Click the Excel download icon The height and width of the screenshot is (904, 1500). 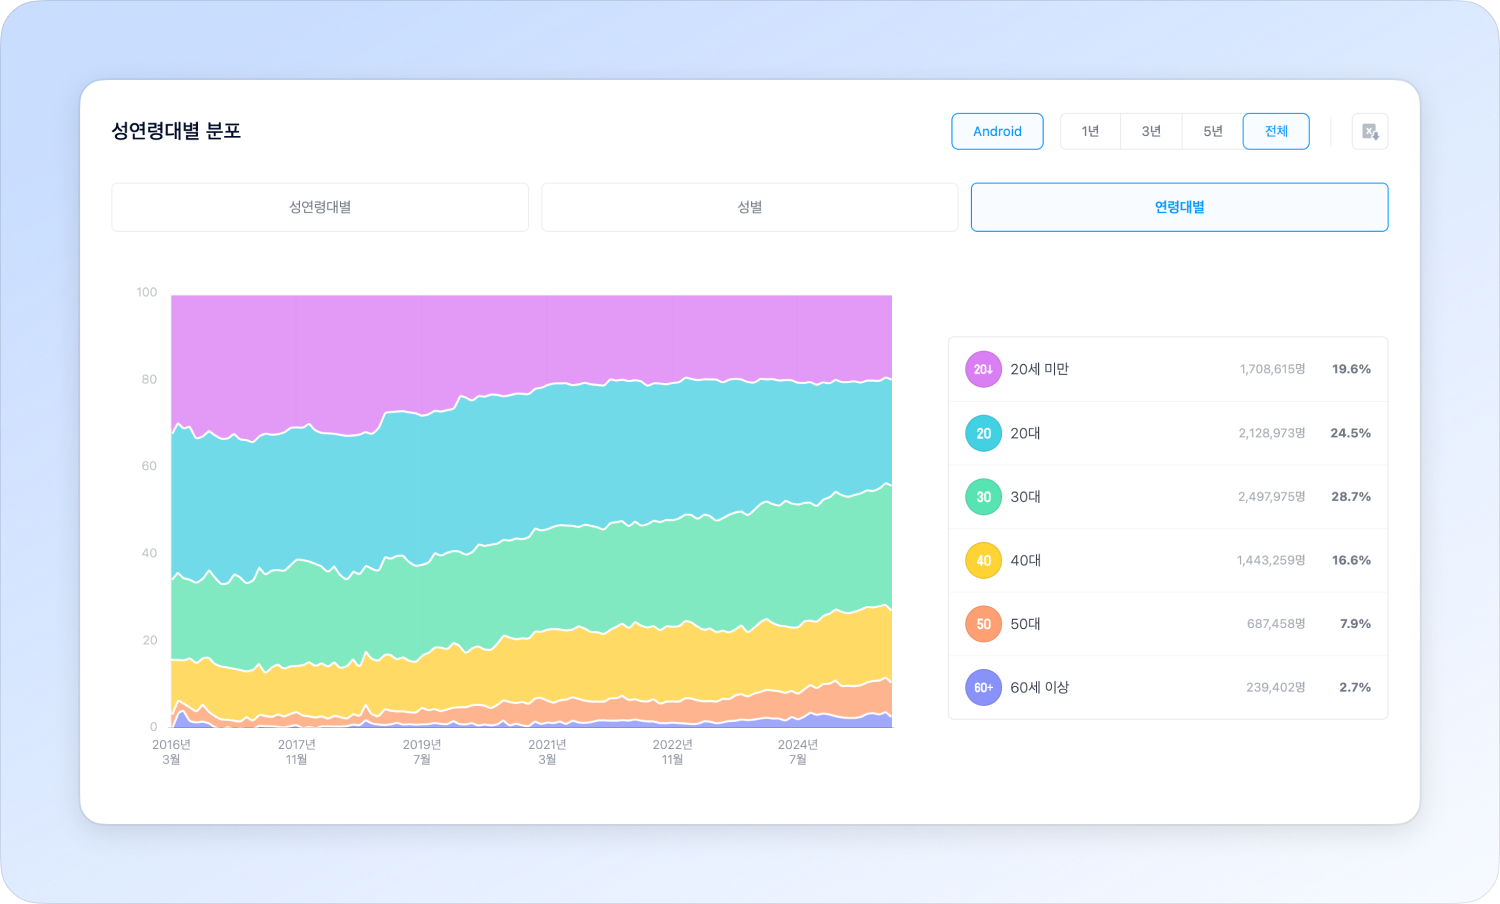[1370, 132]
